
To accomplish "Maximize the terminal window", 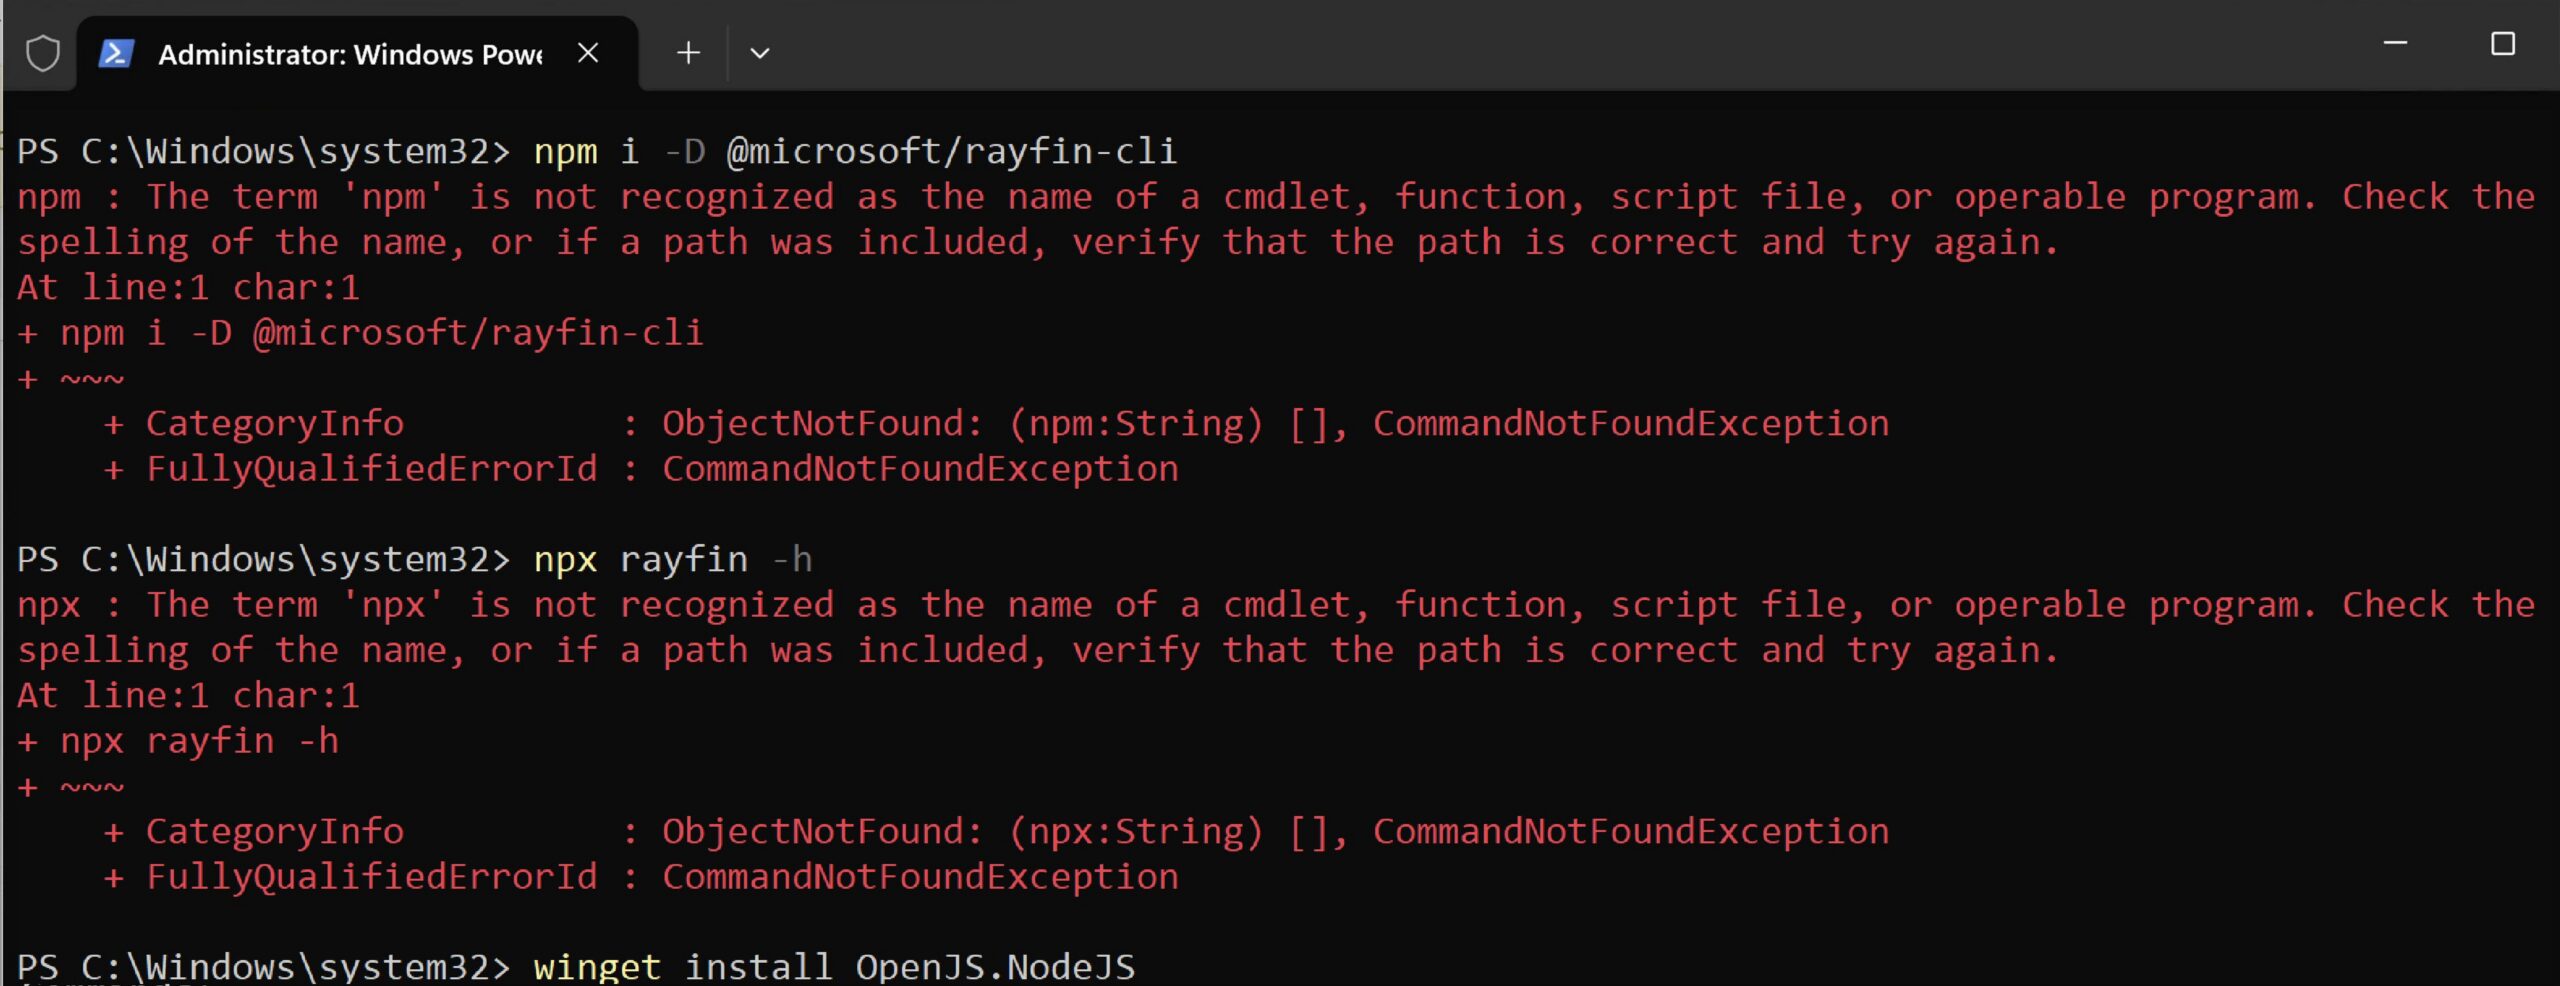I will coord(2502,44).
